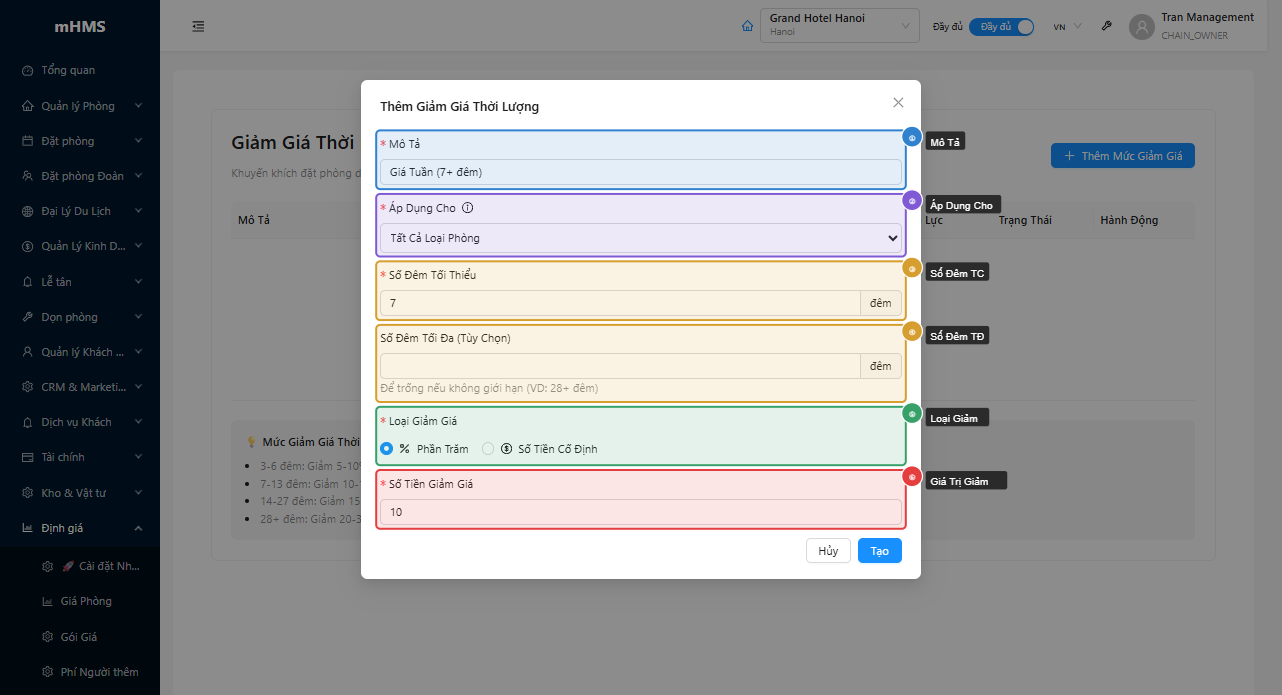Click the red eye badge for Giá Trị Giảm

click(x=912, y=477)
